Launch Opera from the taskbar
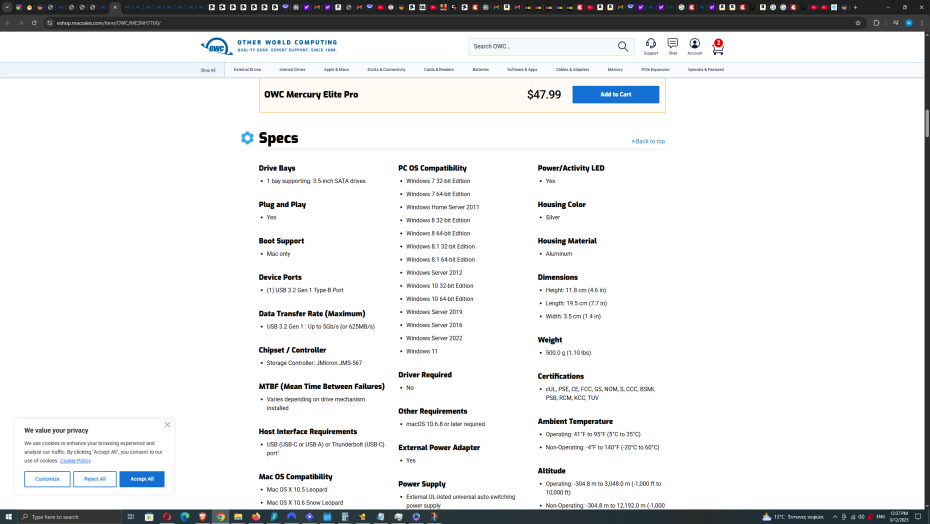This screenshot has width=930, height=524. 167,517
